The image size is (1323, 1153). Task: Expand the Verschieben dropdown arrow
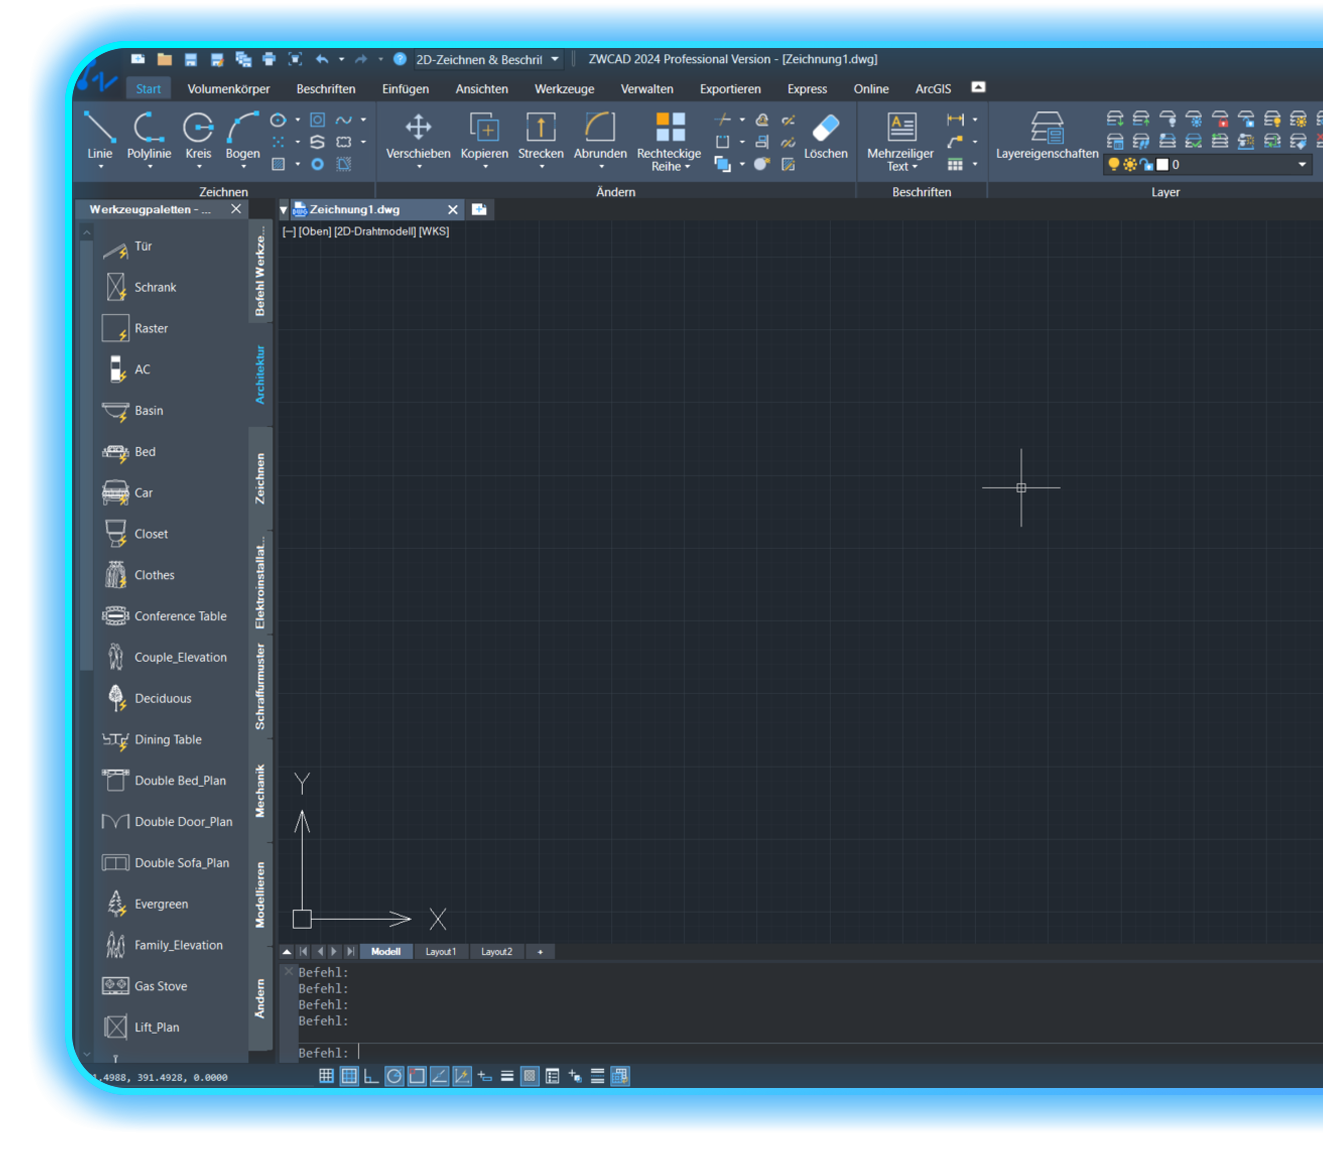click(419, 167)
